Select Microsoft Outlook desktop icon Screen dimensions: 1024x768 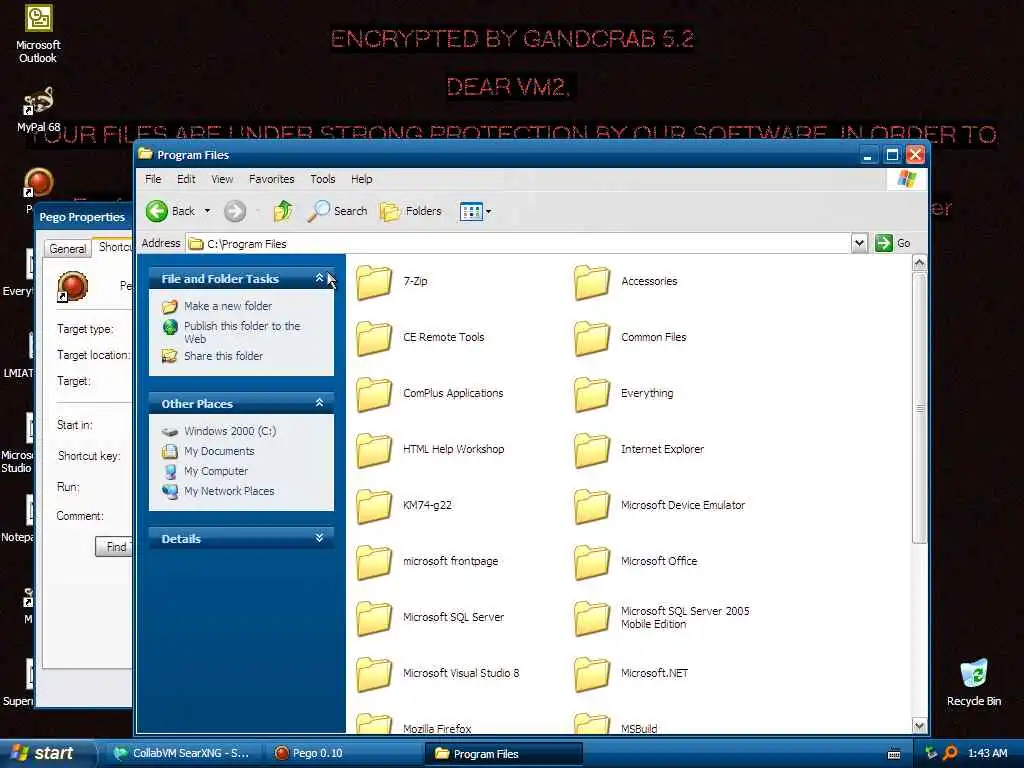38,34
